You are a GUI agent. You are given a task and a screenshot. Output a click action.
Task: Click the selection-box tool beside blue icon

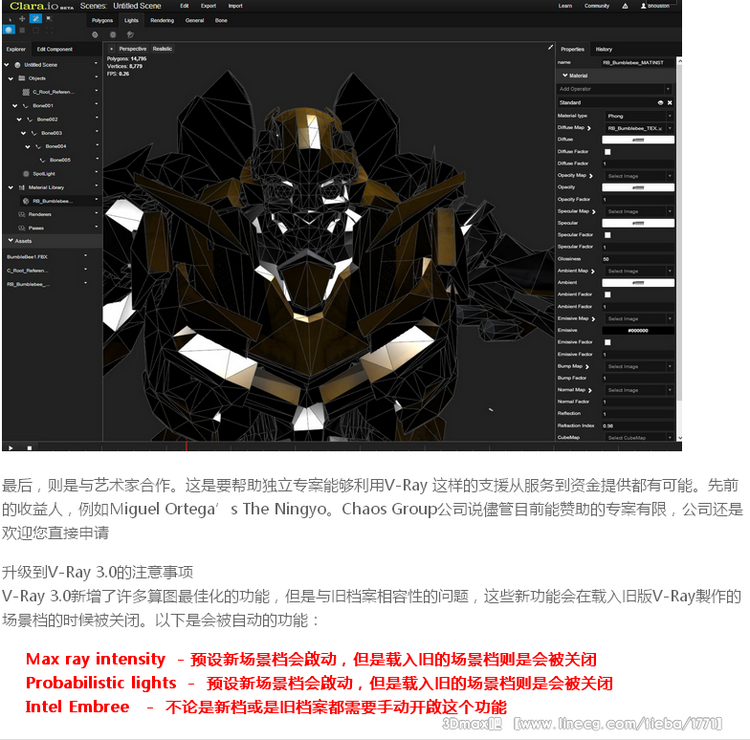pyautogui.click(x=49, y=19)
